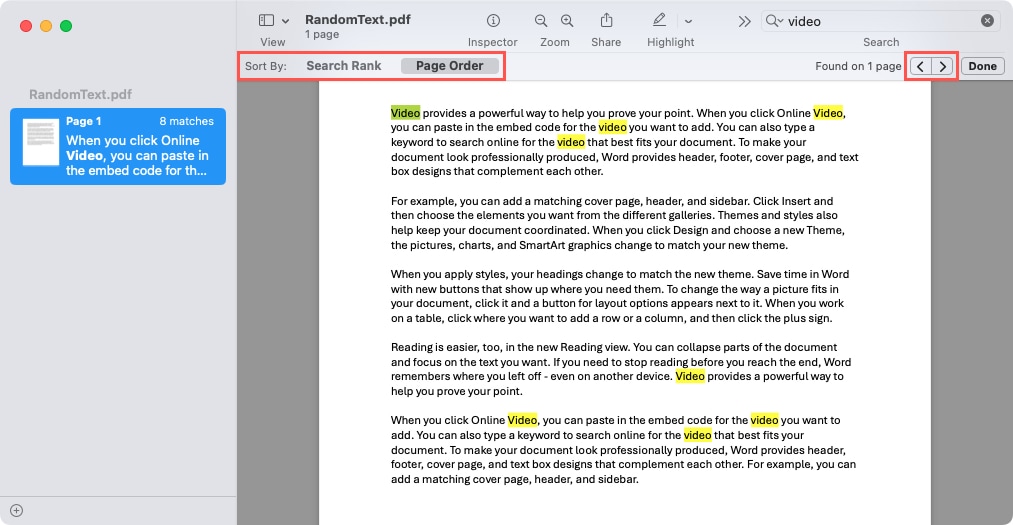Viewport: 1013px width, 525px height.
Task: Go to previous search match
Action: [x=921, y=66]
